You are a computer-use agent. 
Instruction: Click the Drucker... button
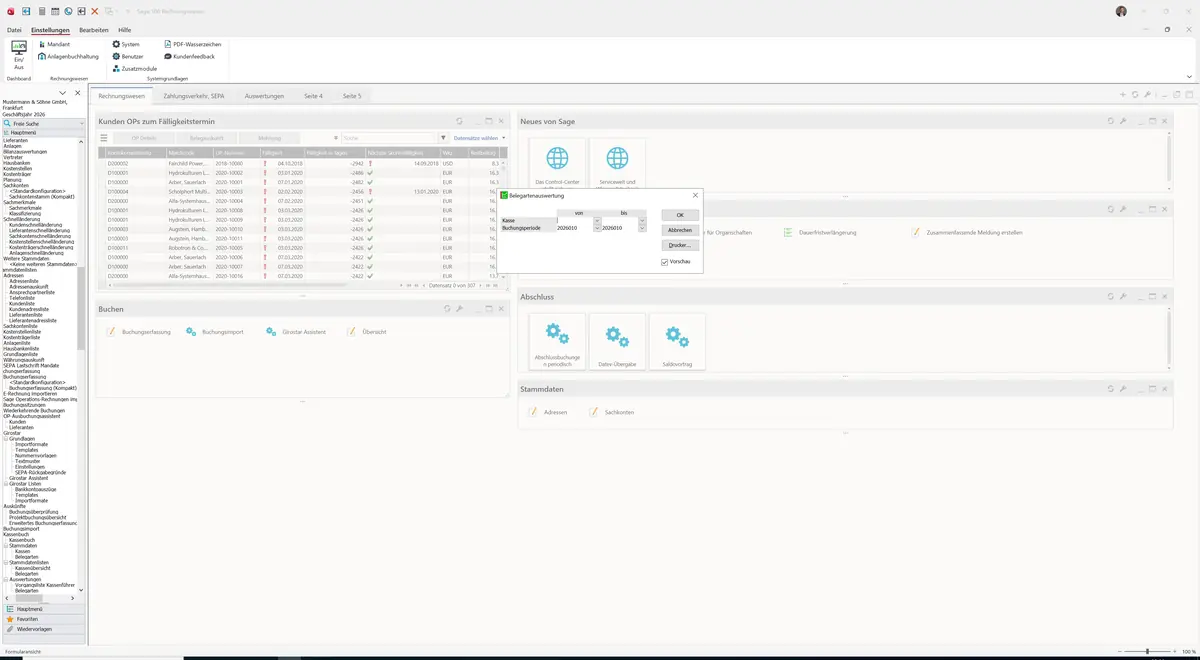point(680,245)
